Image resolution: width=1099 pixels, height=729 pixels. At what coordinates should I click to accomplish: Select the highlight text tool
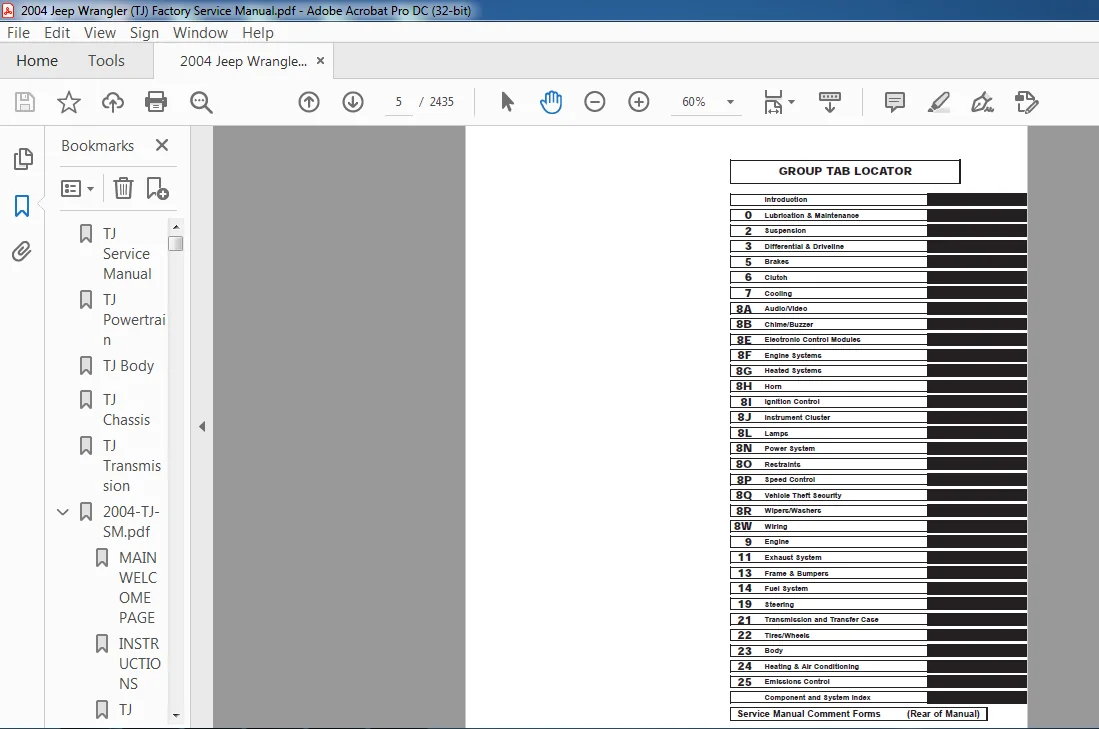938,102
